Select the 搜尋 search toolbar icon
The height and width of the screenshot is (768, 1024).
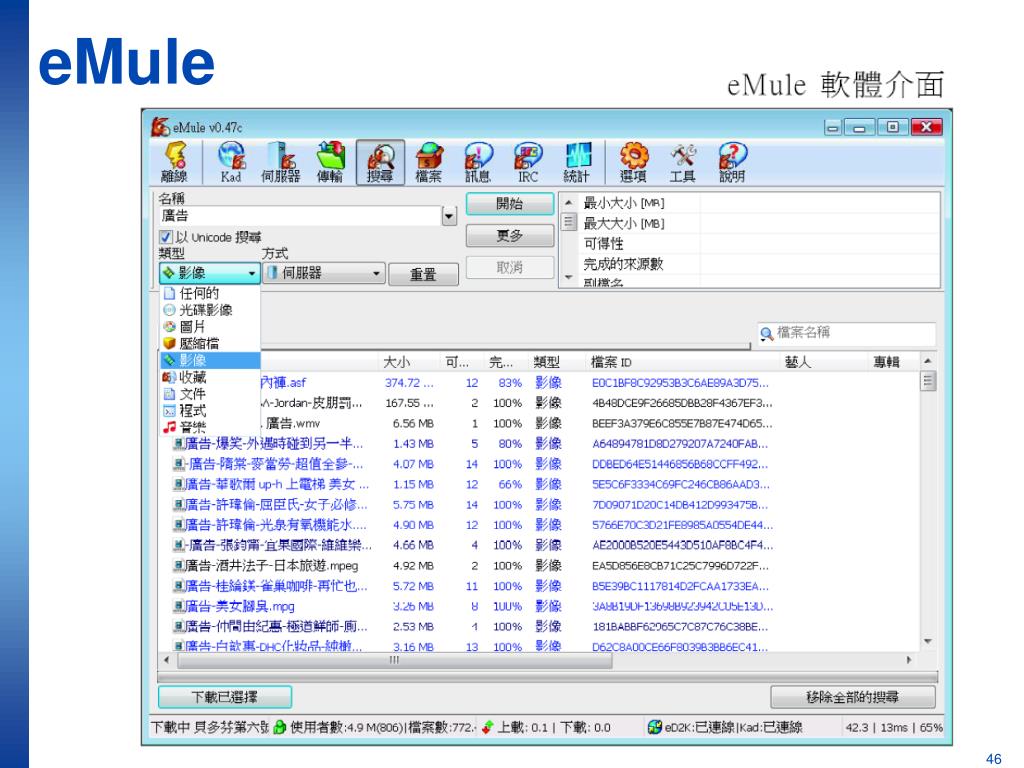tap(380, 162)
